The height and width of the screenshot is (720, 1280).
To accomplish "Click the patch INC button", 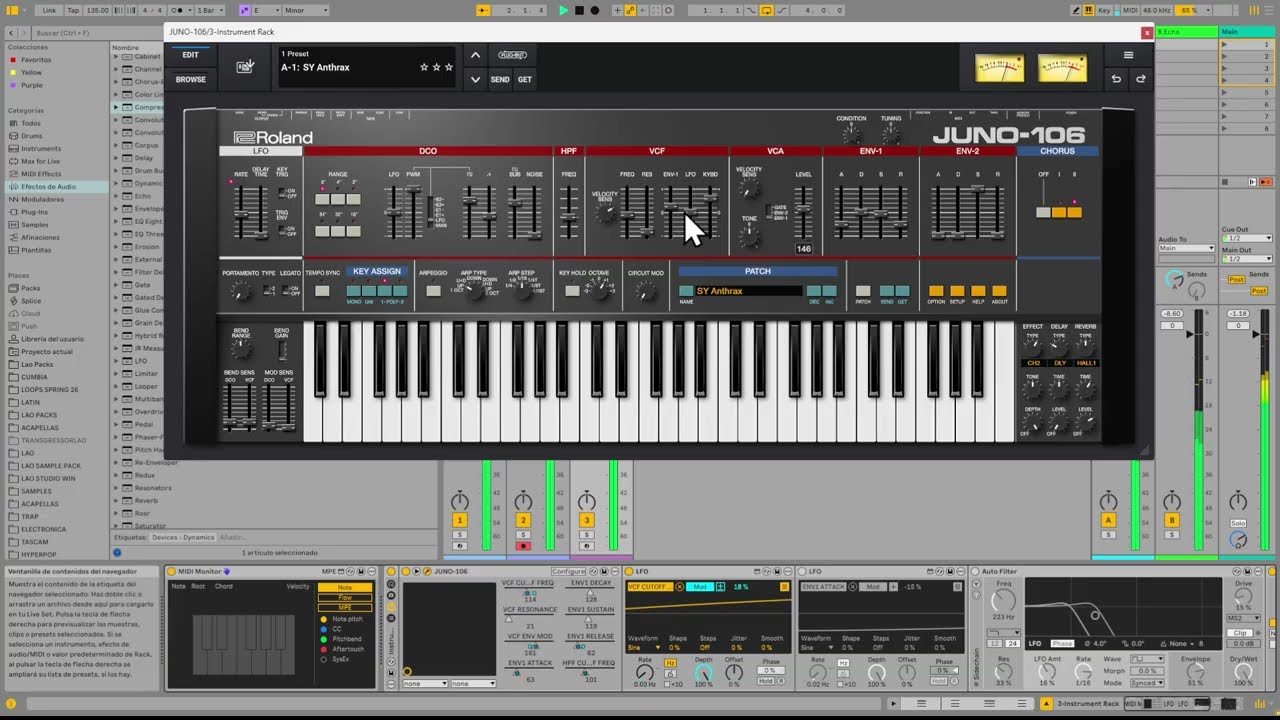I will 829,291.
